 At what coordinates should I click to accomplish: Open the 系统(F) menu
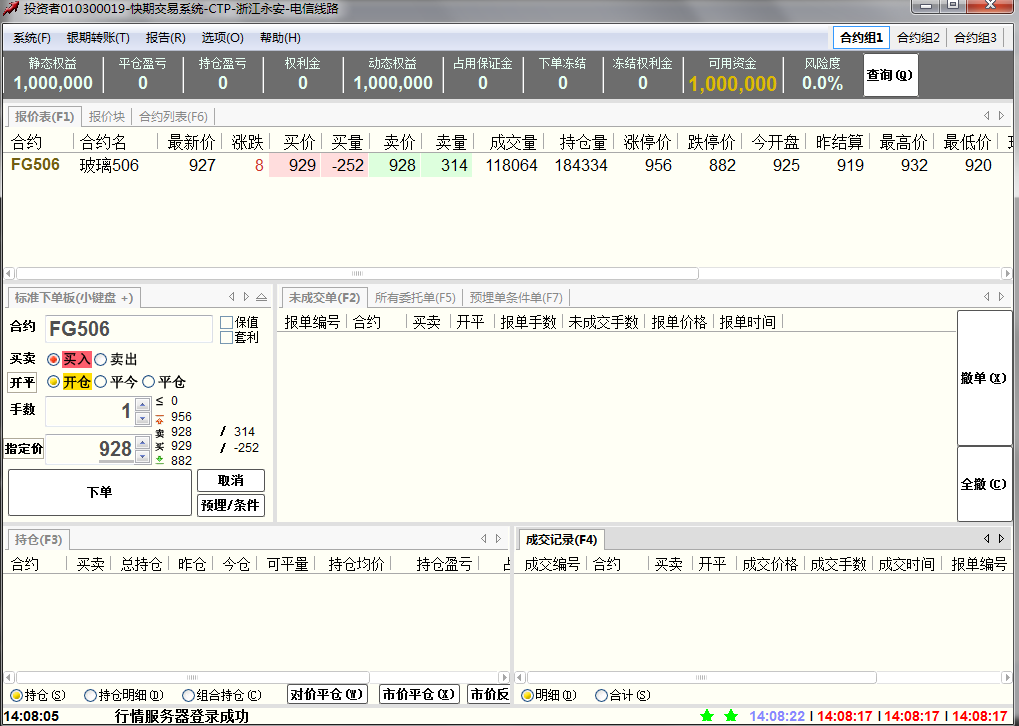pos(32,38)
